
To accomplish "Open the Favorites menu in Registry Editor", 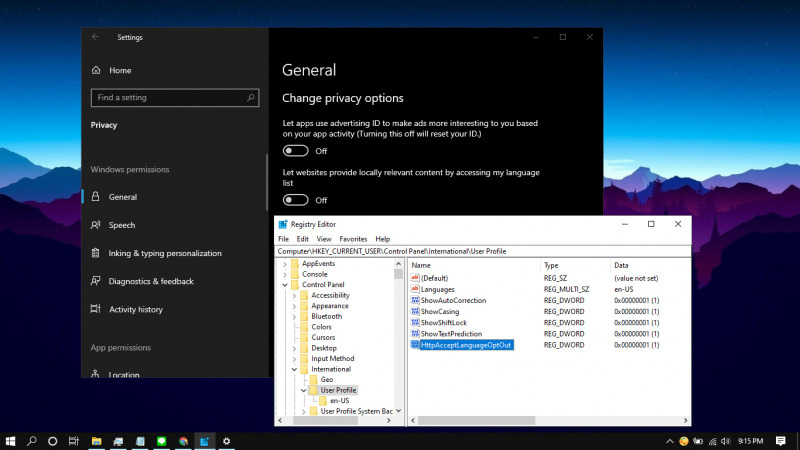I will (x=353, y=239).
